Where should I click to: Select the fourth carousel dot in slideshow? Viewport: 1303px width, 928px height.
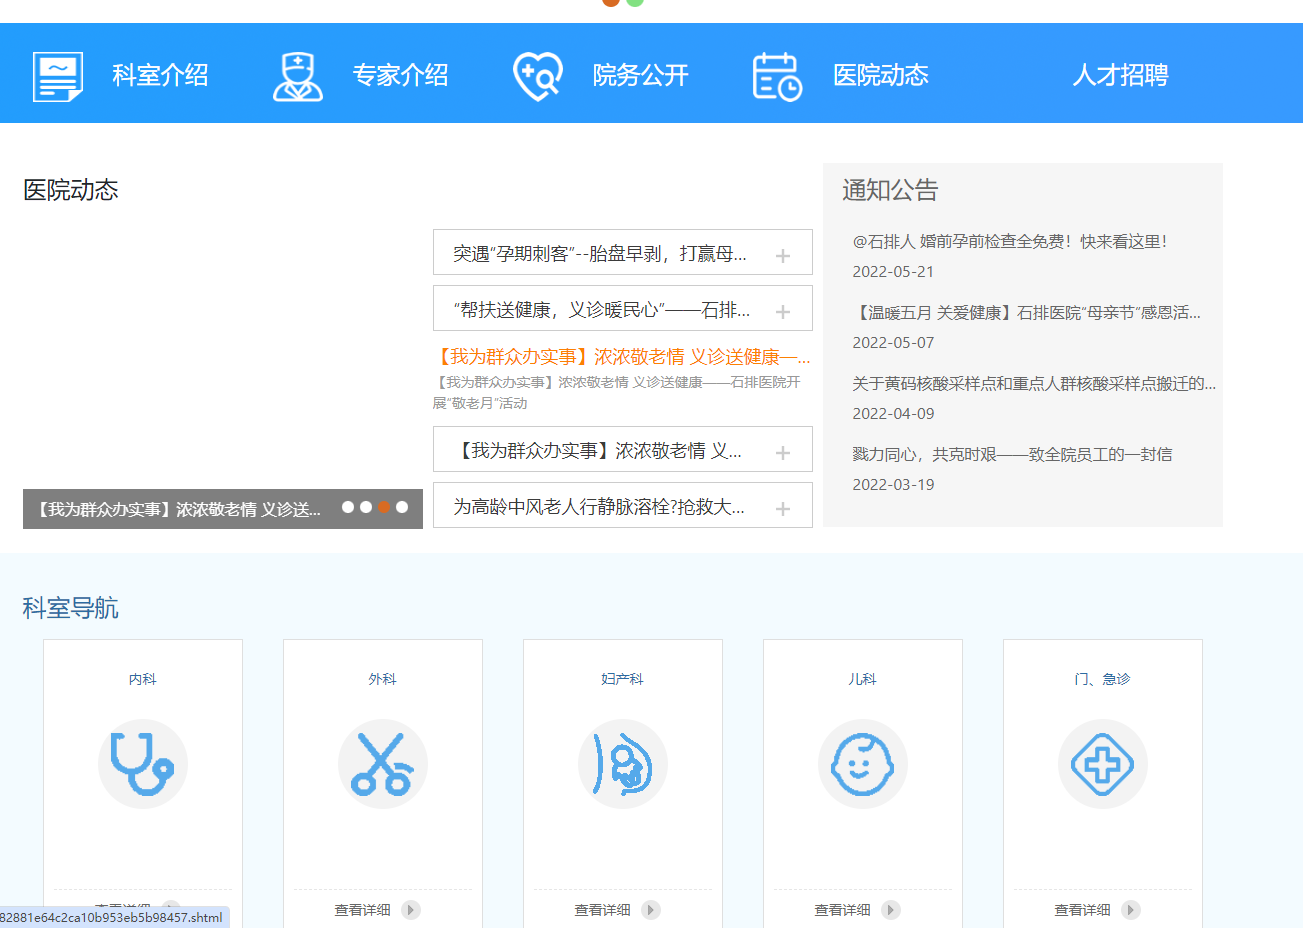[402, 507]
